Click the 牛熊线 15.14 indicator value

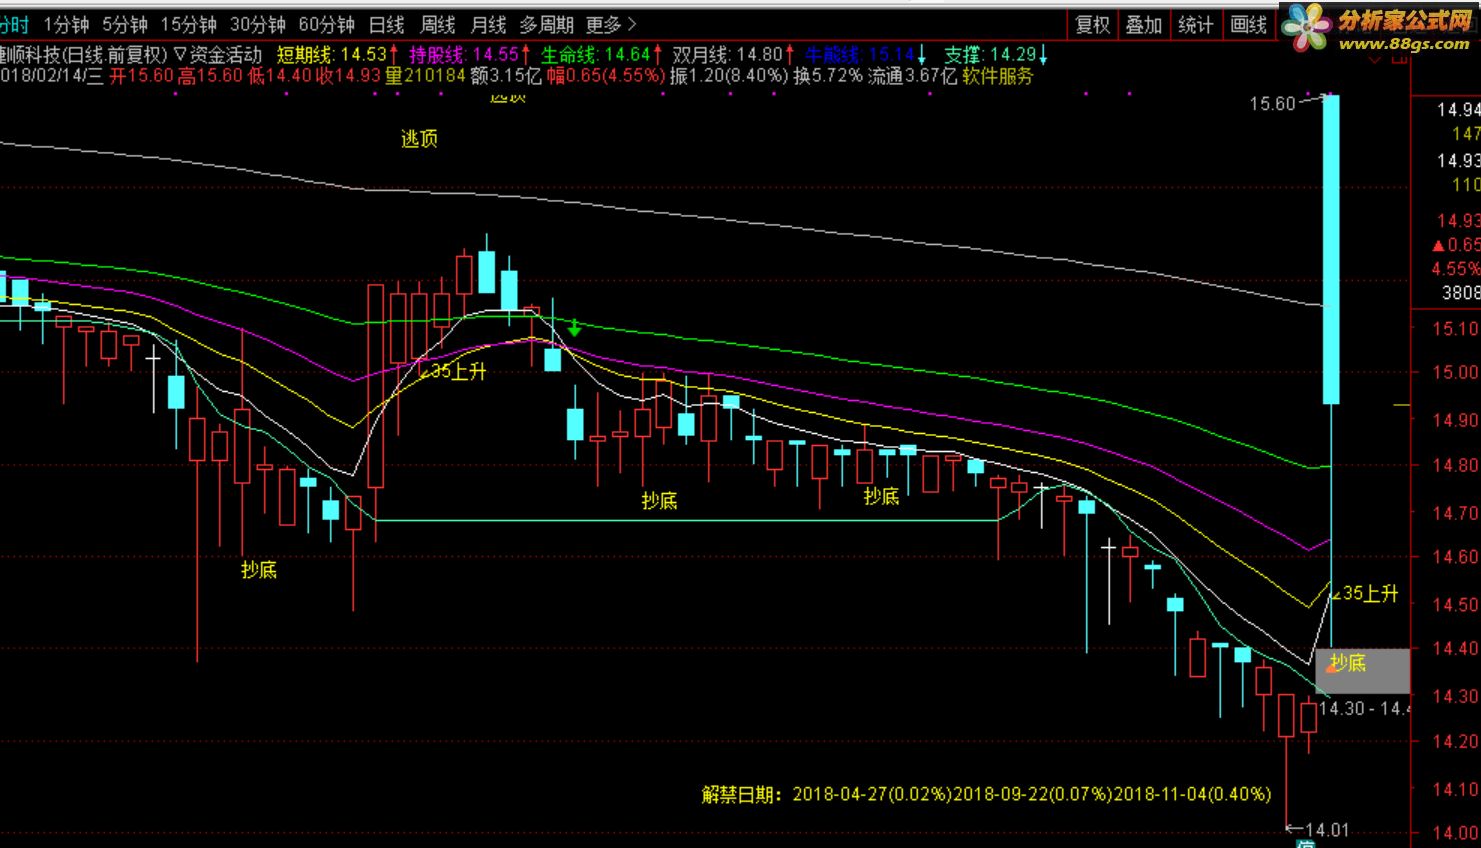click(865, 55)
